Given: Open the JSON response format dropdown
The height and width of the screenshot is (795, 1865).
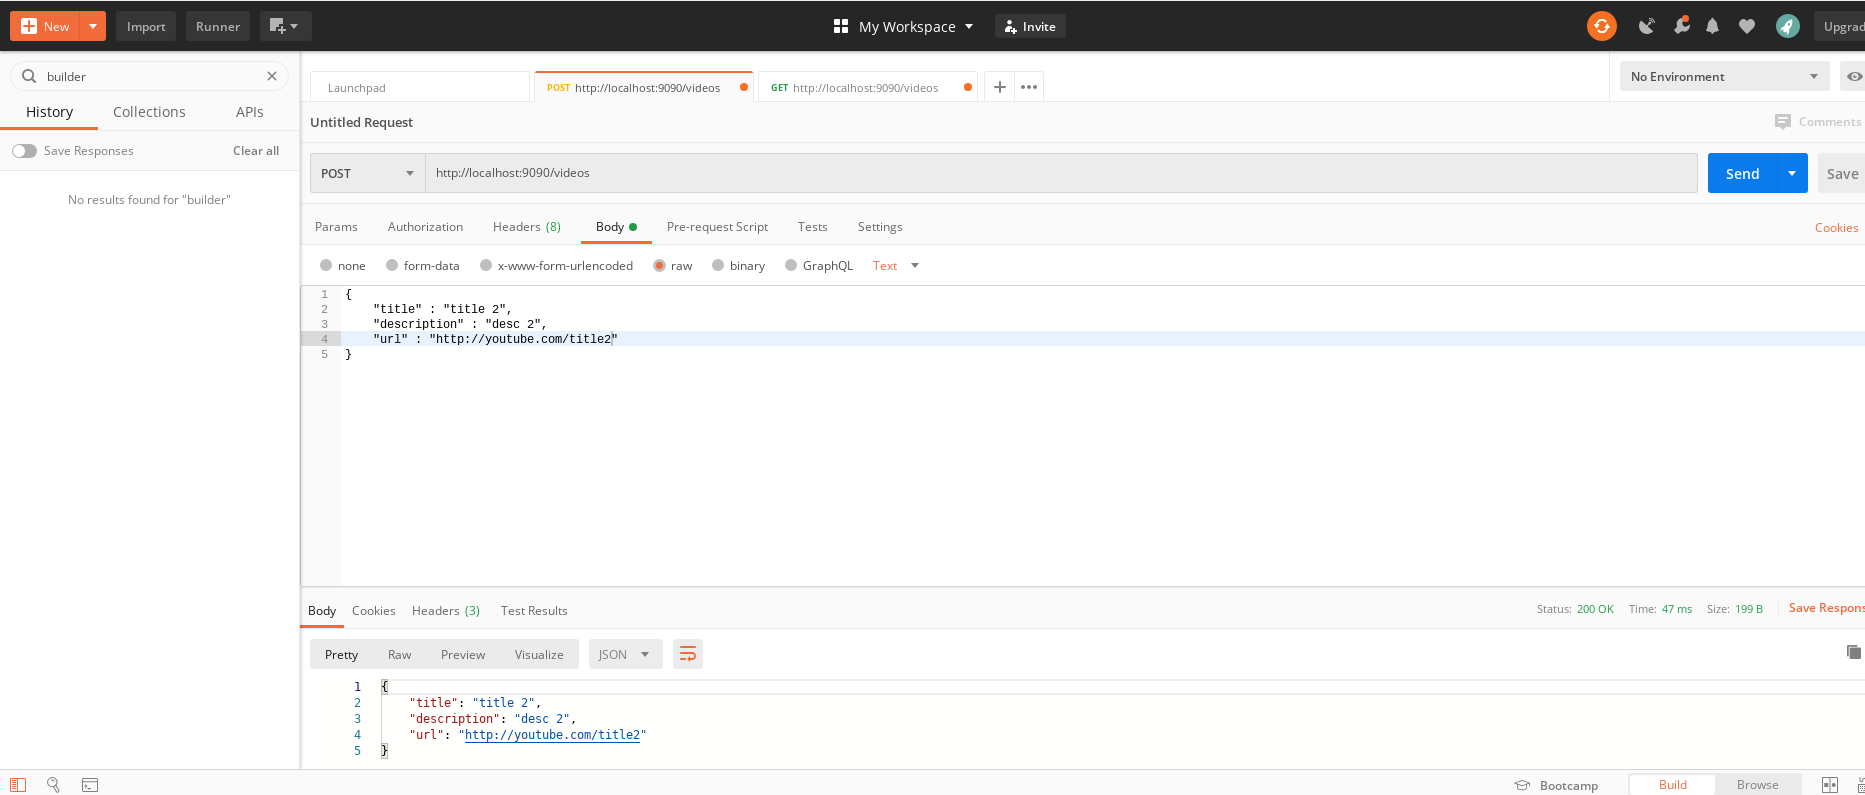Looking at the screenshot, I should pyautogui.click(x=625, y=654).
